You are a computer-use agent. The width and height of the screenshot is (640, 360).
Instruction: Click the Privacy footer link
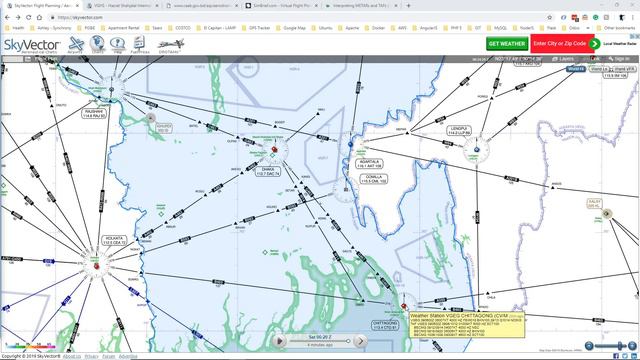(91, 356)
